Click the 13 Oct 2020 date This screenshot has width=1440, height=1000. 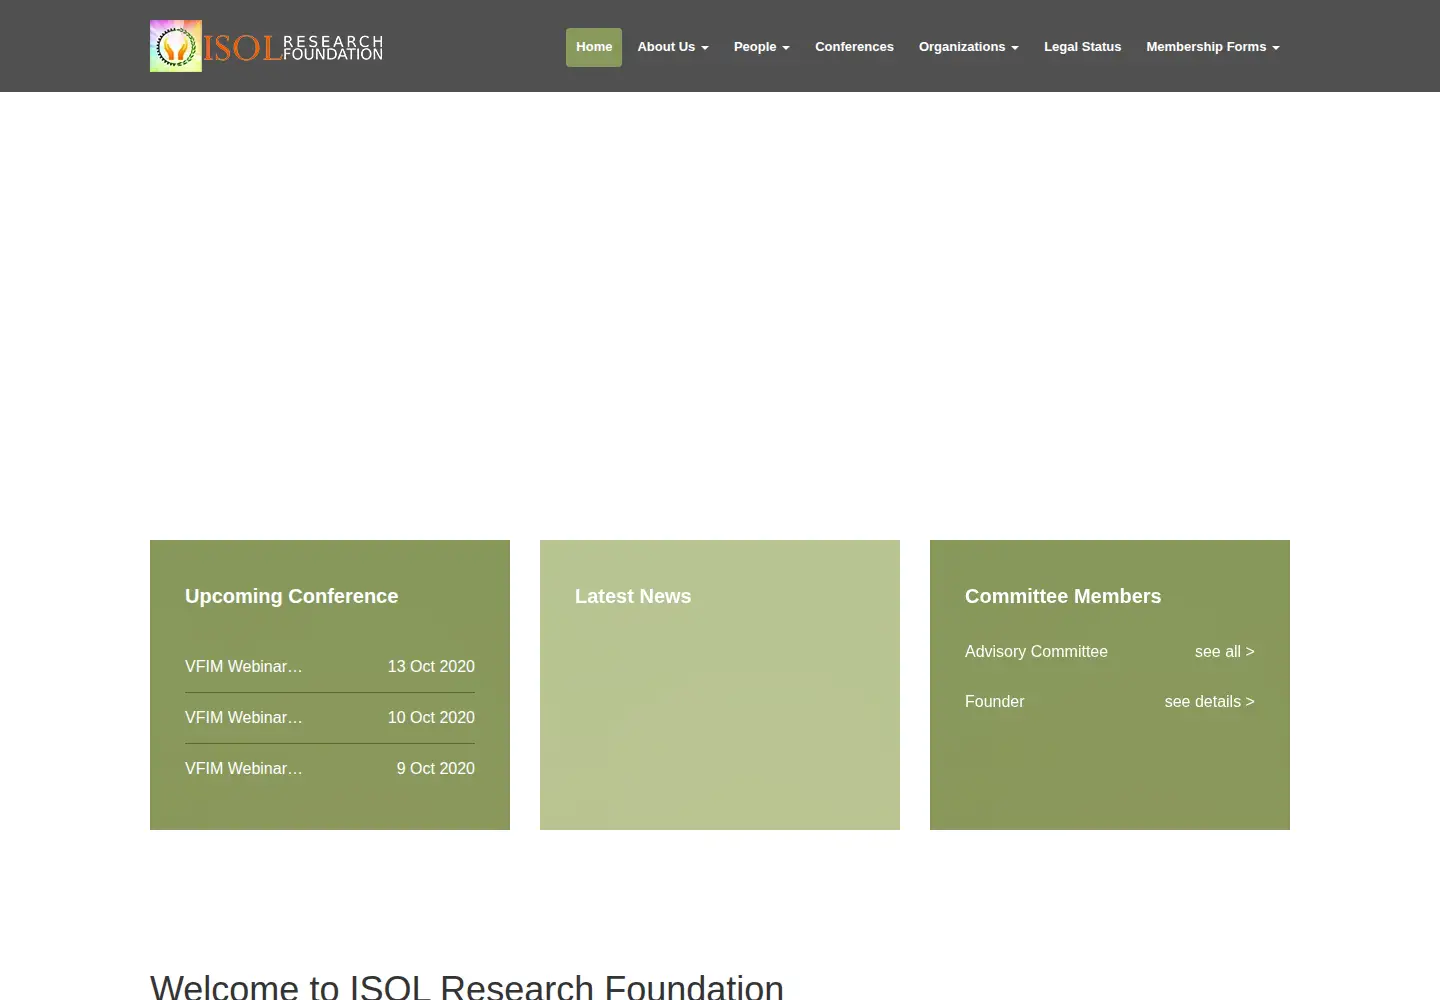[431, 667]
